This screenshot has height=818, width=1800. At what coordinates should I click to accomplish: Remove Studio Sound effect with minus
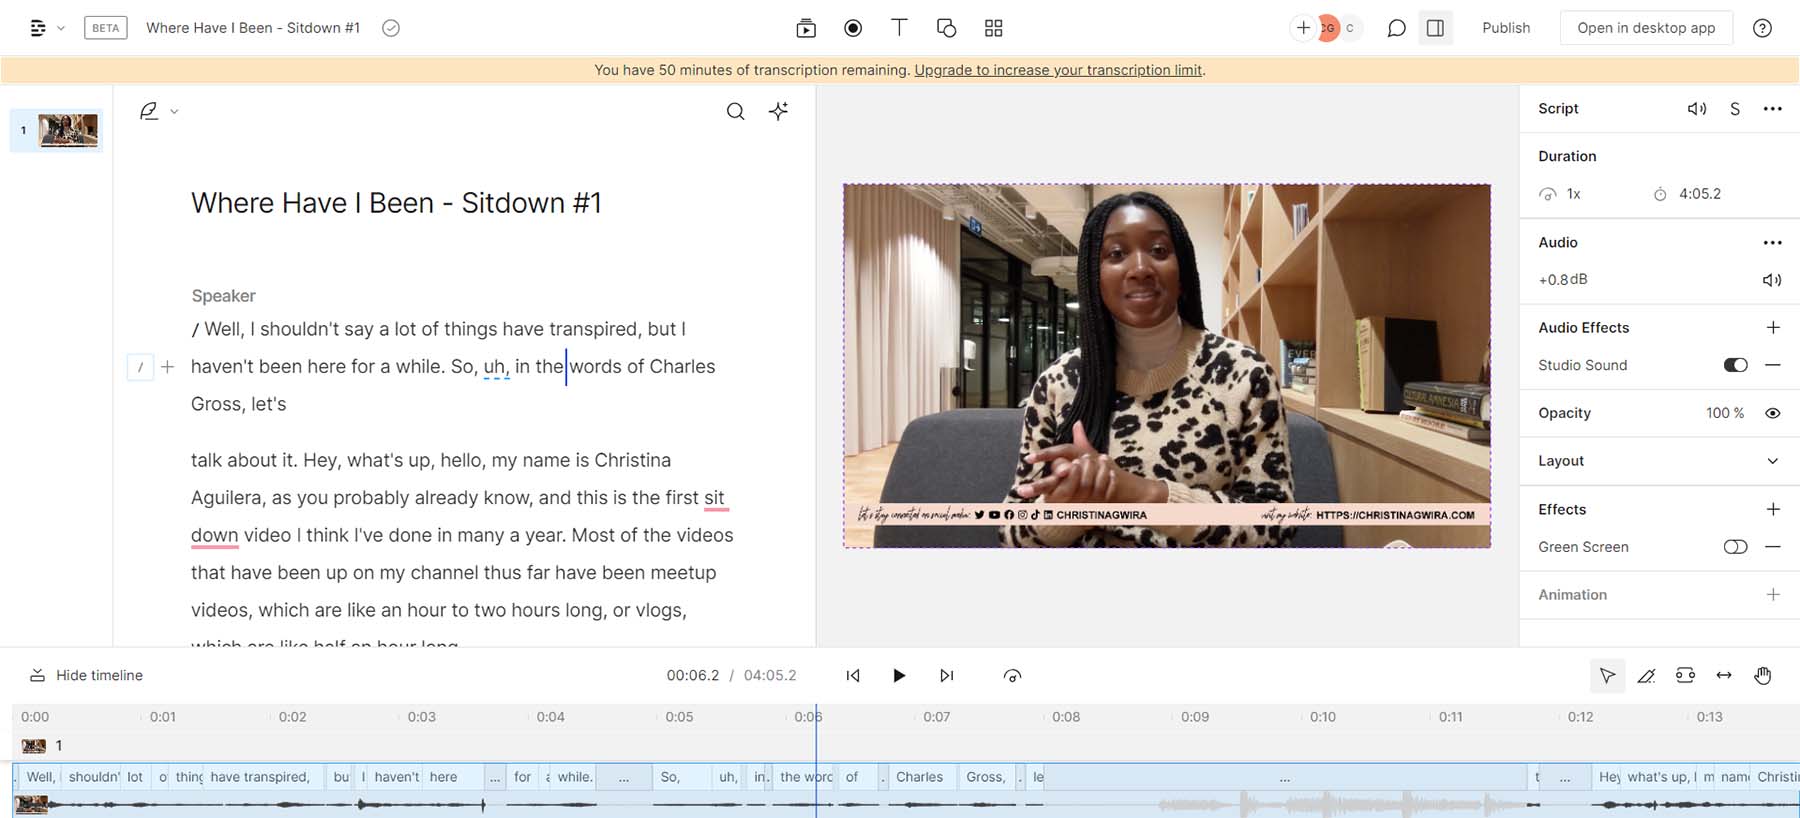1773,365
